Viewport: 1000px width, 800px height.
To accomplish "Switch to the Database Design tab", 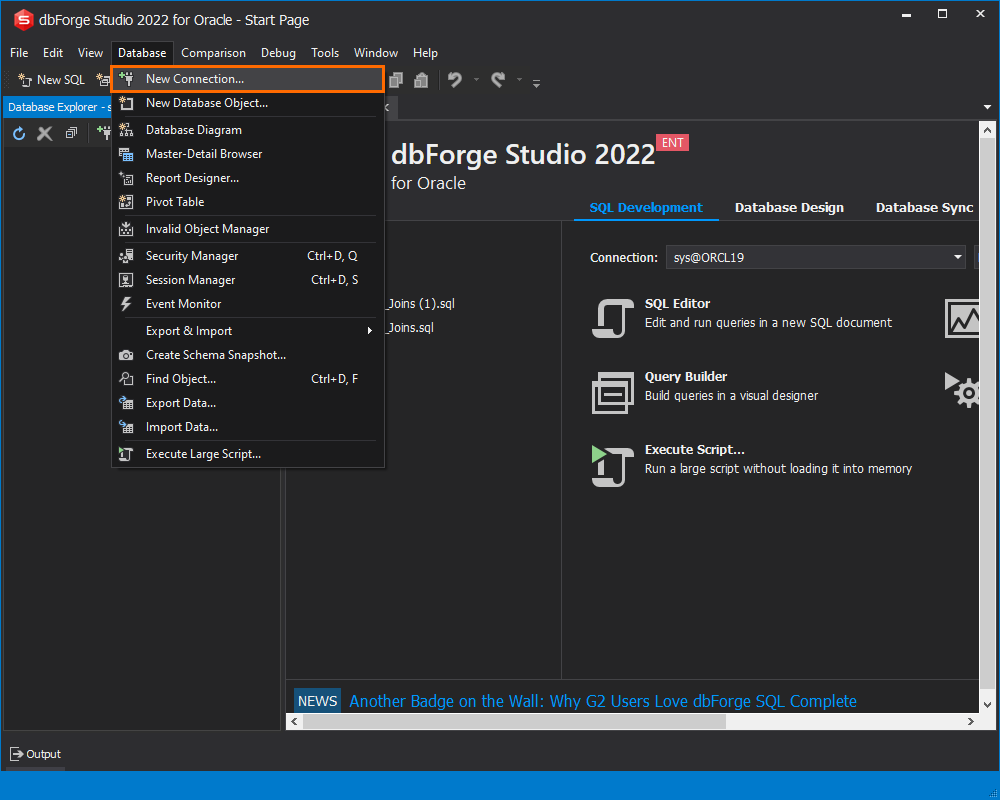I will 789,208.
